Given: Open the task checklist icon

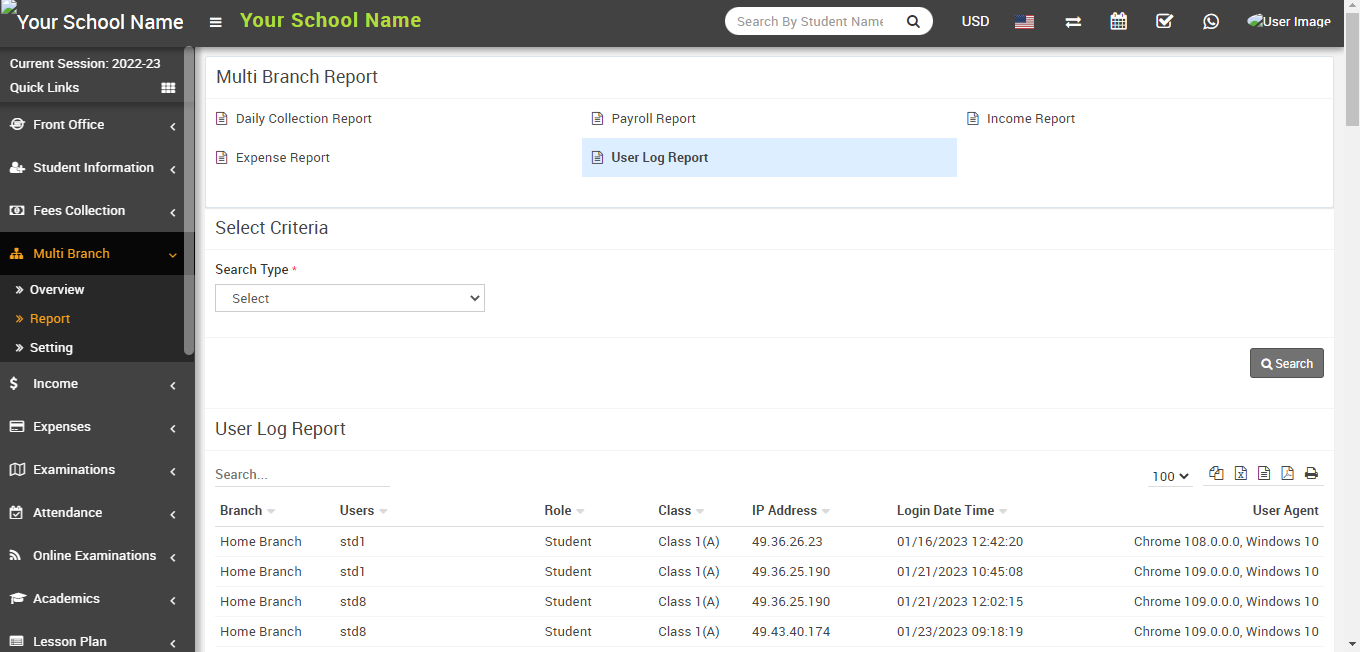Looking at the screenshot, I should pyautogui.click(x=1164, y=21).
